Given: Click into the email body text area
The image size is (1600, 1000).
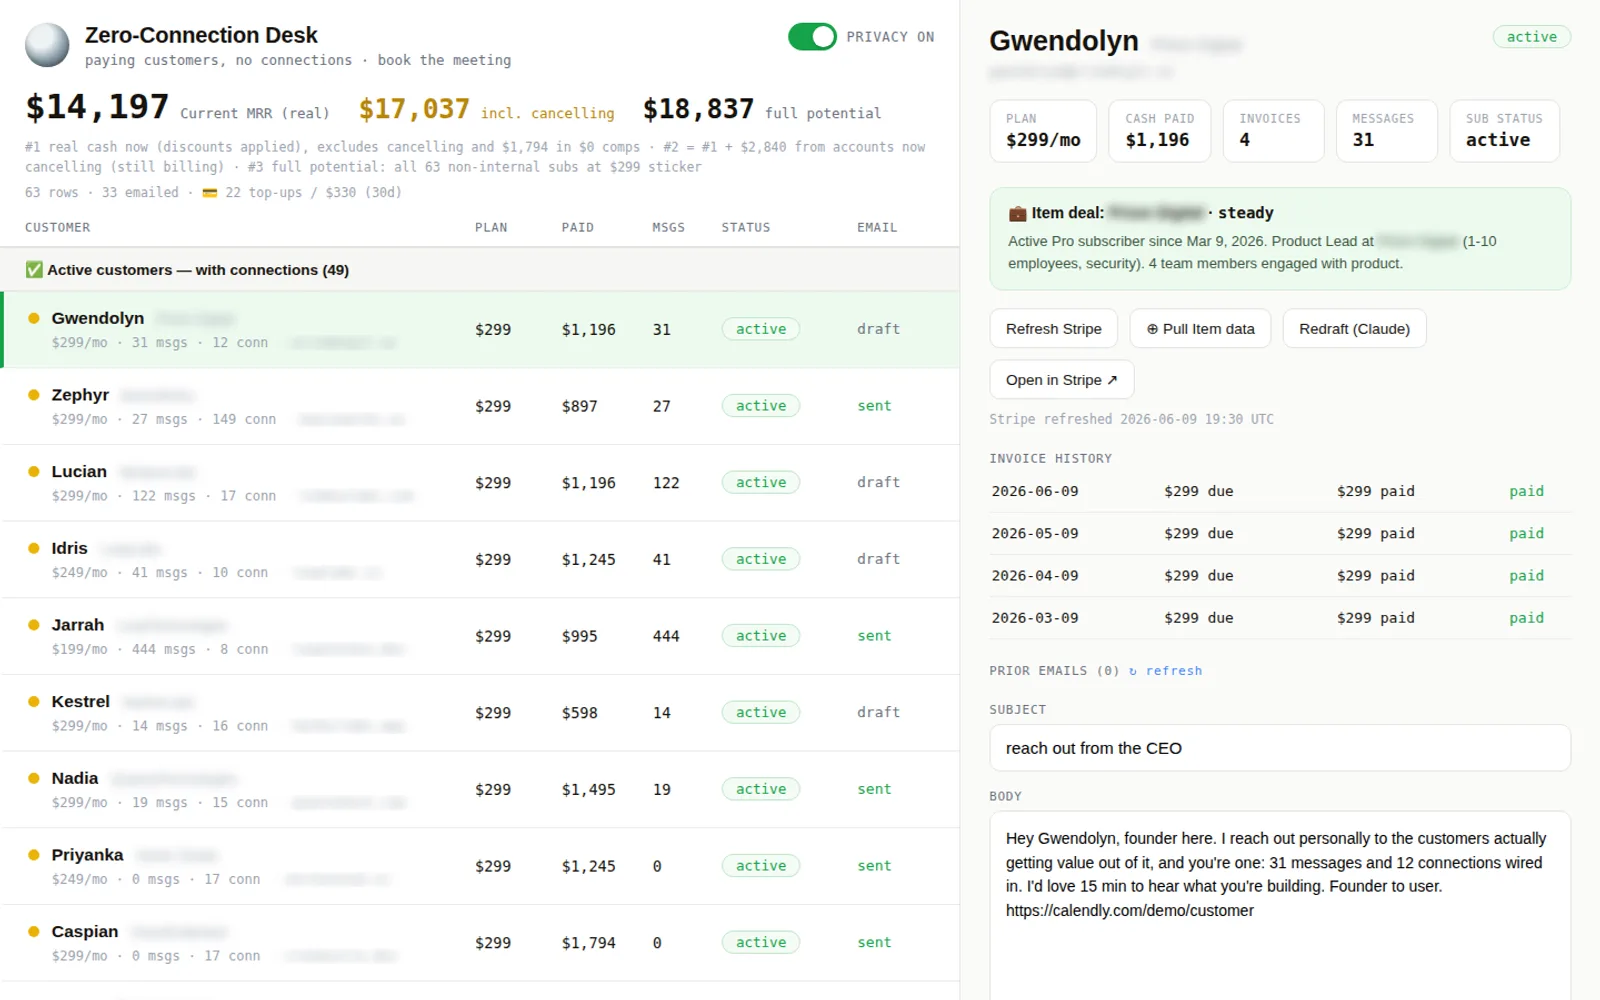Looking at the screenshot, I should pyautogui.click(x=1280, y=905).
